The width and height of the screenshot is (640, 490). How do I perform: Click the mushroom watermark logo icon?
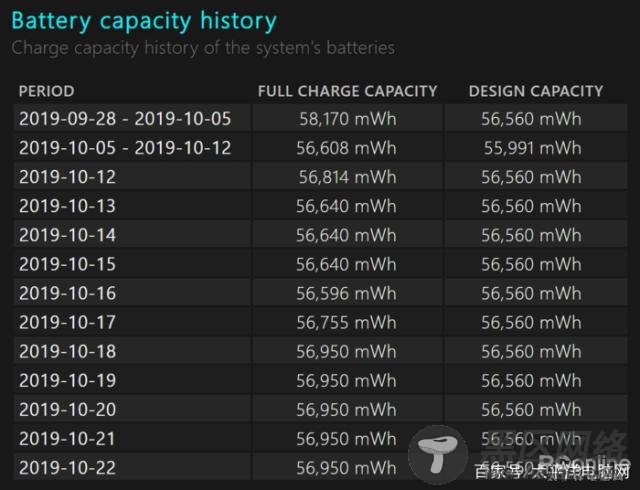tap(438, 454)
